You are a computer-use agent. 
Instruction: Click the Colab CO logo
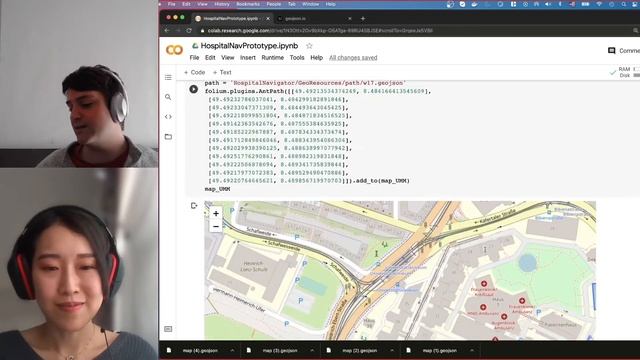(174, 50)
